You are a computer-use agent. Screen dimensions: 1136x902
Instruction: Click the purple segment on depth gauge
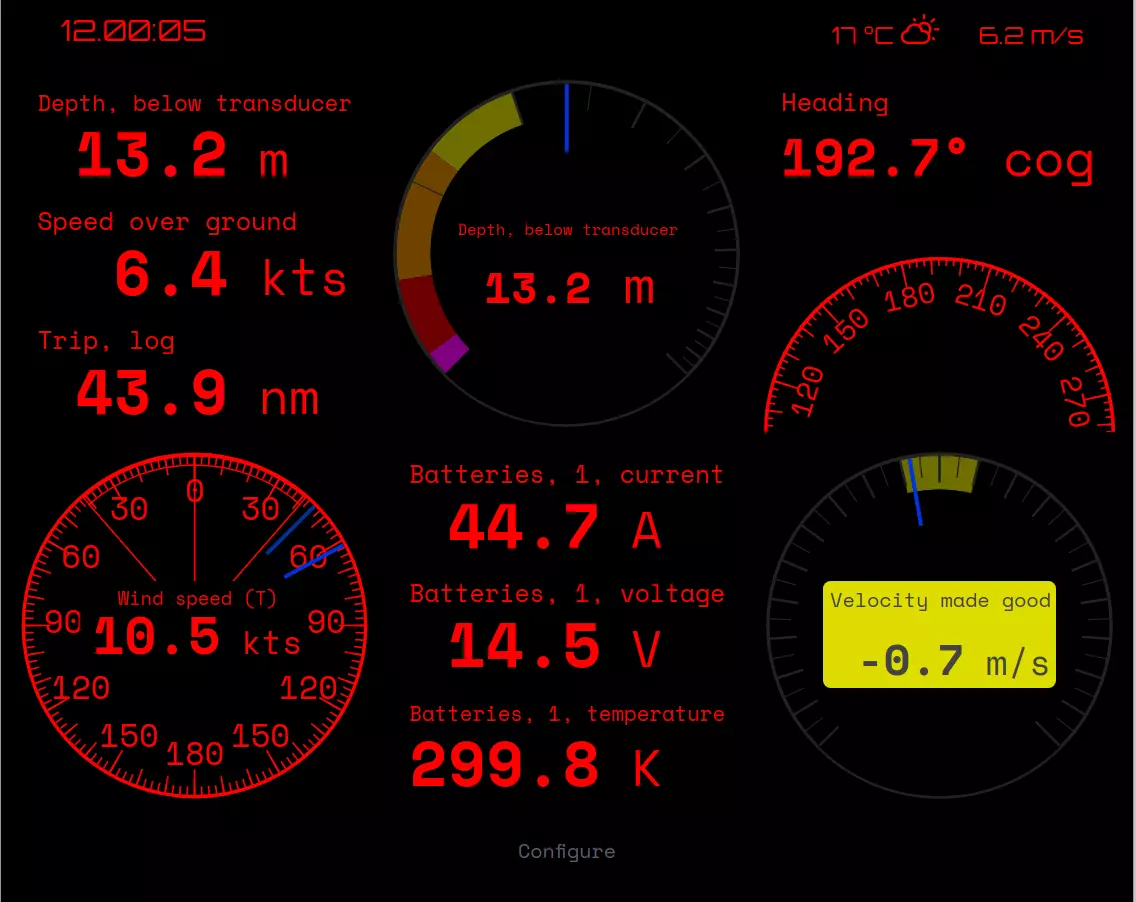tap(451, 353)
